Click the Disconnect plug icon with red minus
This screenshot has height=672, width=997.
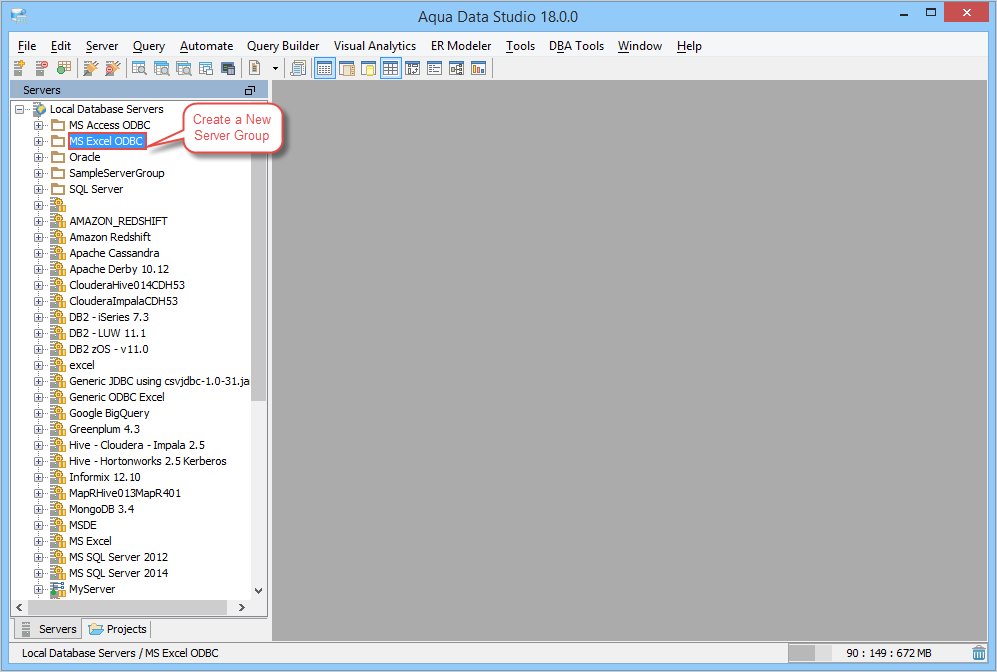point(113,68)
